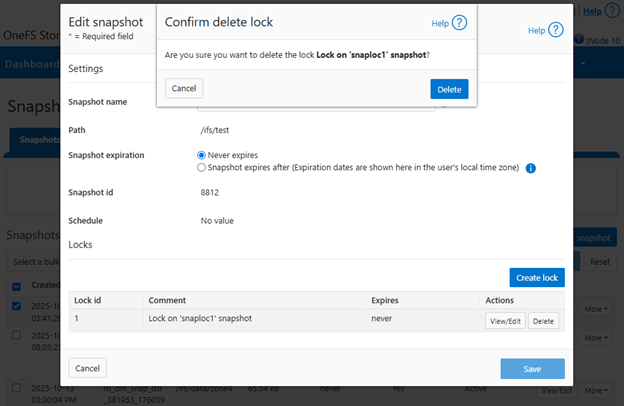Image resolution: width=624 pixels, height=406 pixels.
Task: Confirm deletion with the blue Delete button
Action: [449, 89]
